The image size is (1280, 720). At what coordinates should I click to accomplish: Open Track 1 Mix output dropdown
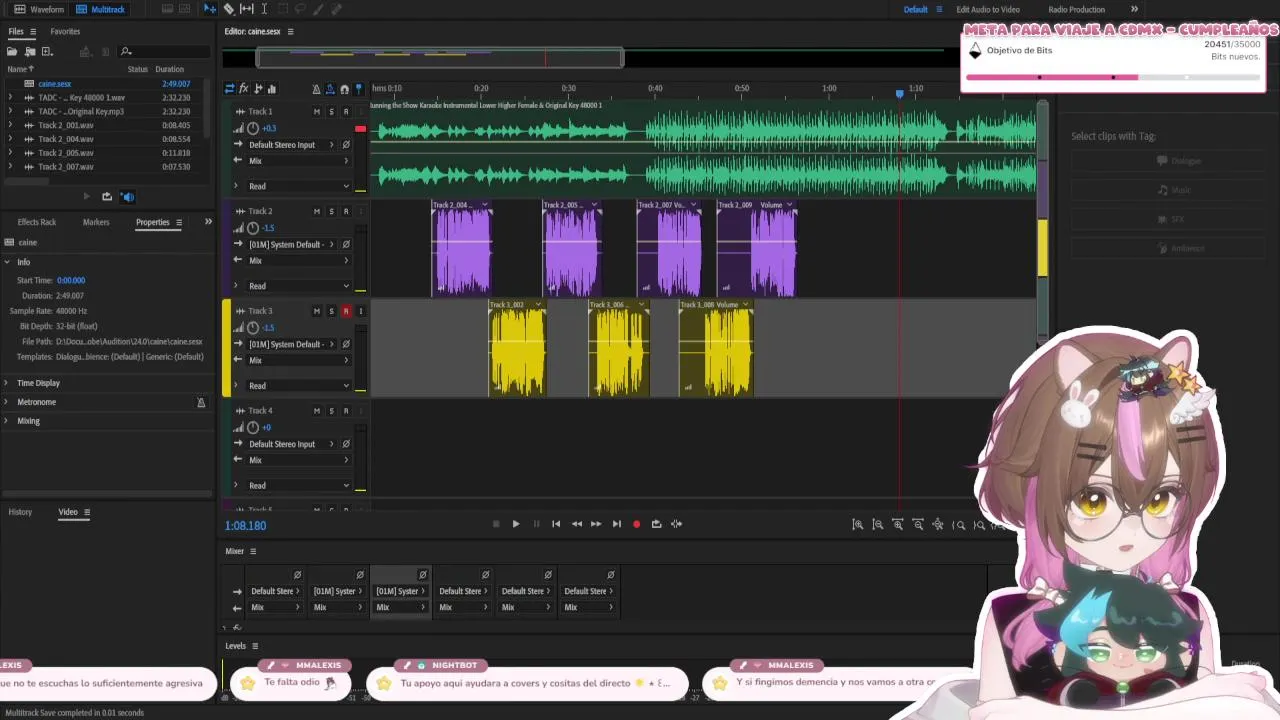[298, 161]
